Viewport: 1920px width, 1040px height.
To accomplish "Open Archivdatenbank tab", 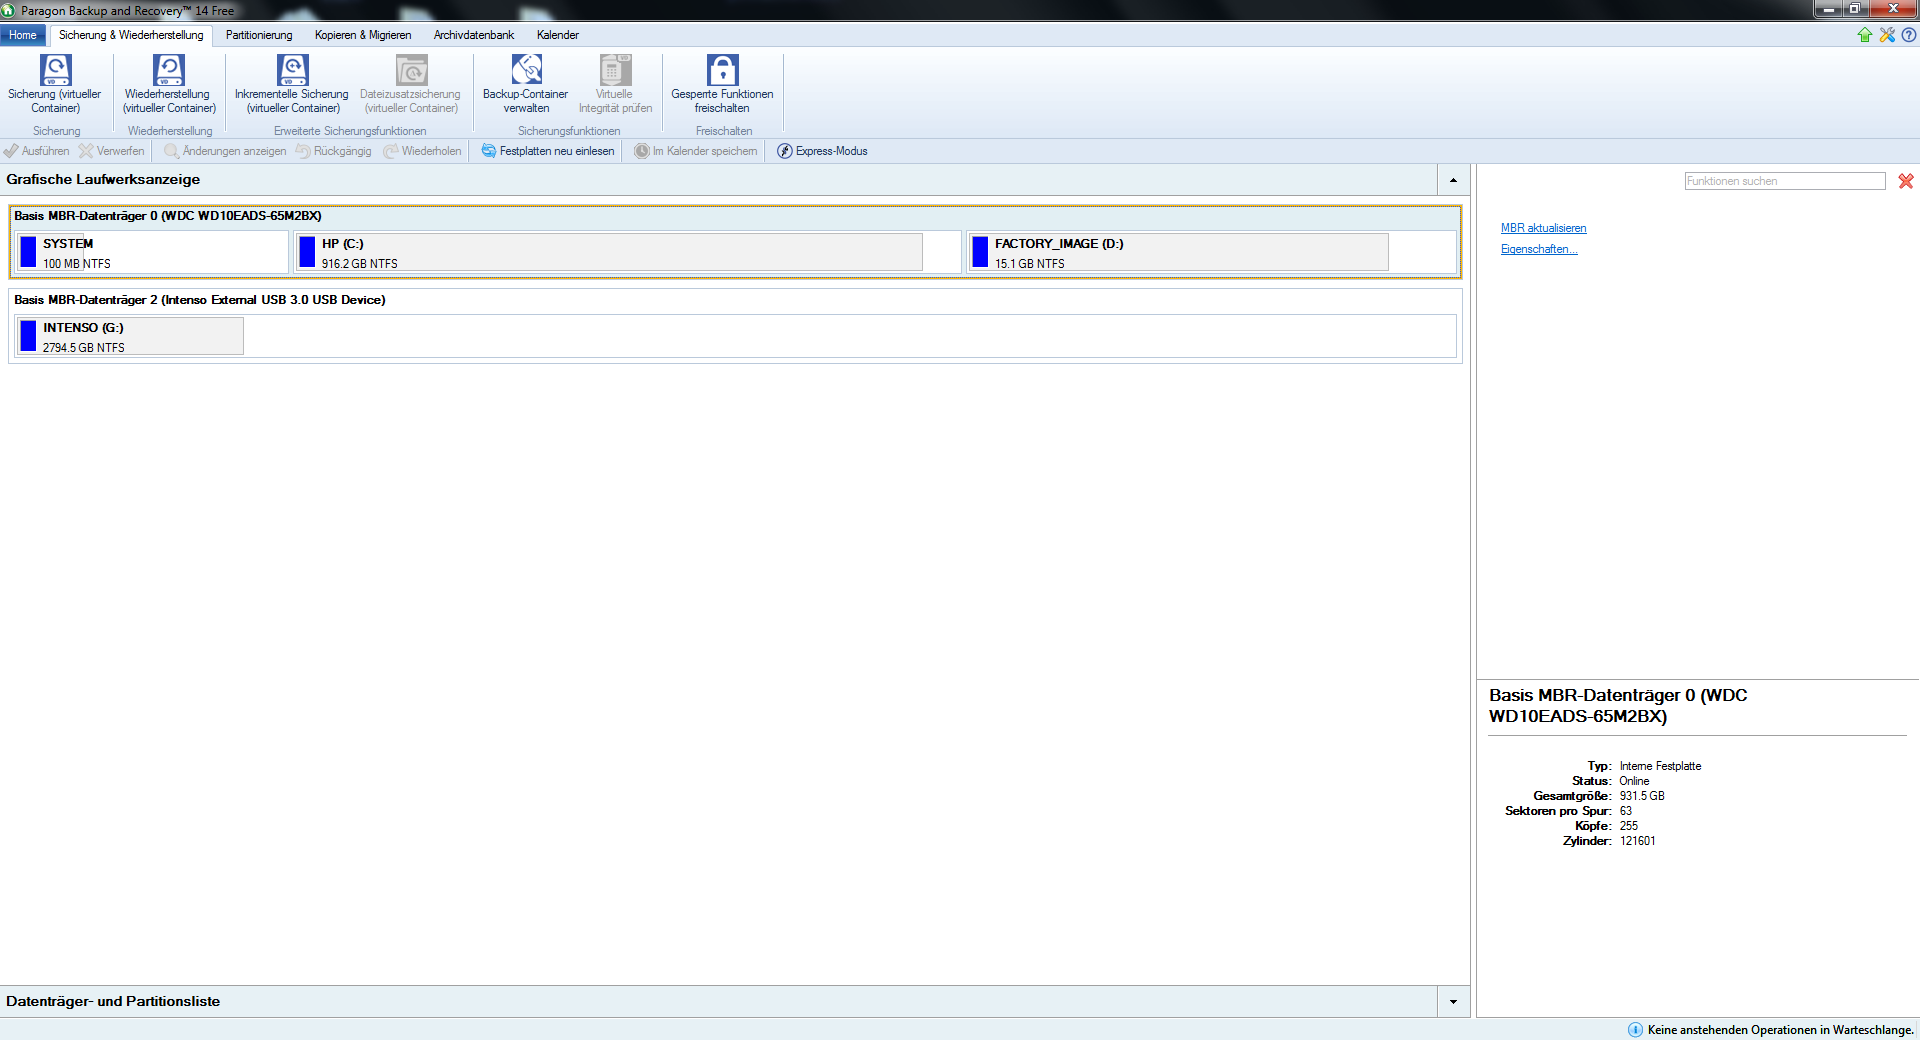I will click(474, 35).
